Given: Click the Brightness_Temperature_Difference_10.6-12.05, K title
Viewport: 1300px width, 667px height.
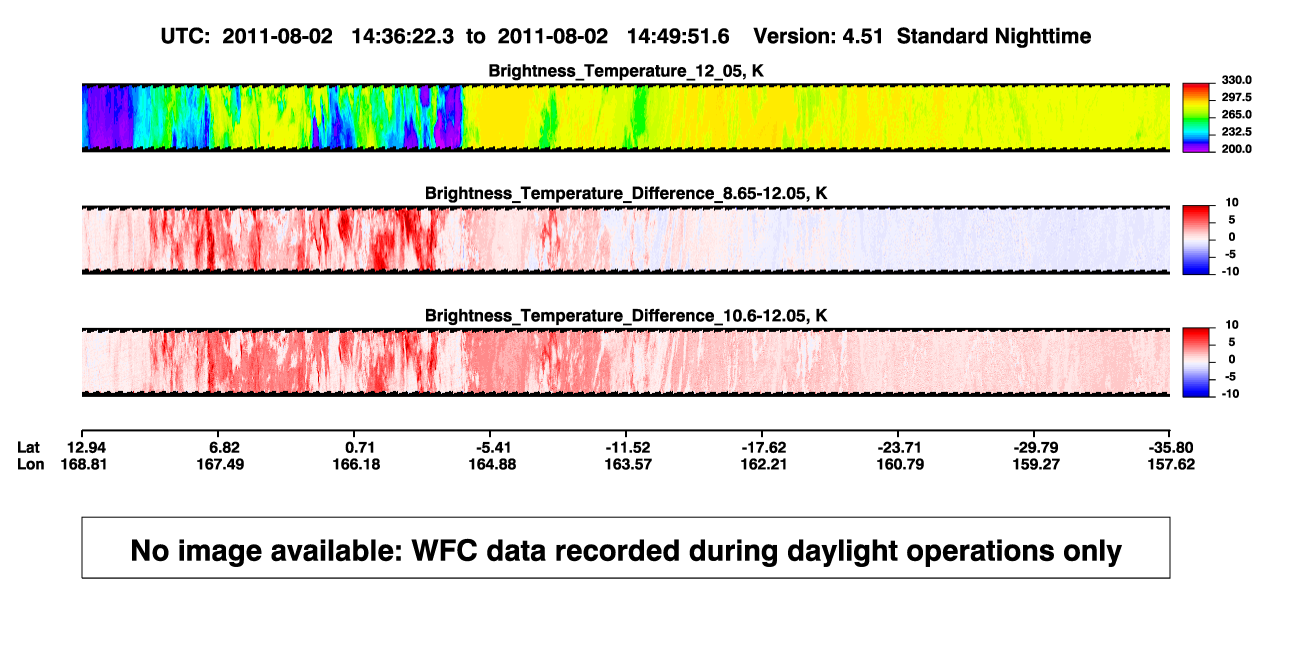Looking at the screenshot, I should (626, 317).
